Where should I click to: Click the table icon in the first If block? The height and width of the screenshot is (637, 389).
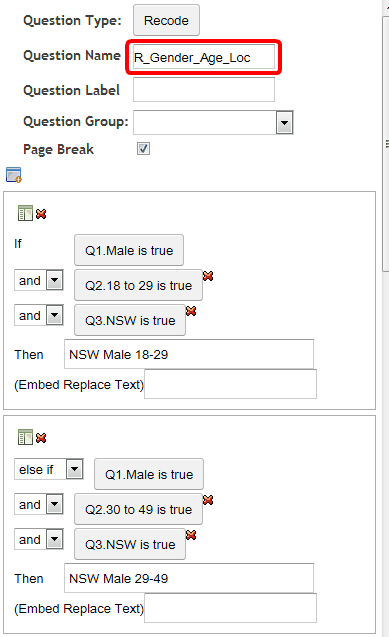25,213
